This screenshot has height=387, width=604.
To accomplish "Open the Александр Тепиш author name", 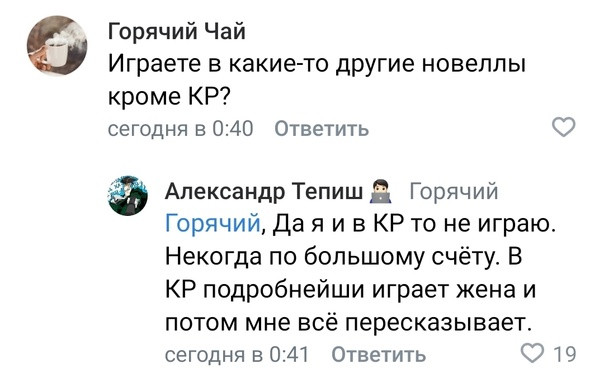I will coord(264,191).
